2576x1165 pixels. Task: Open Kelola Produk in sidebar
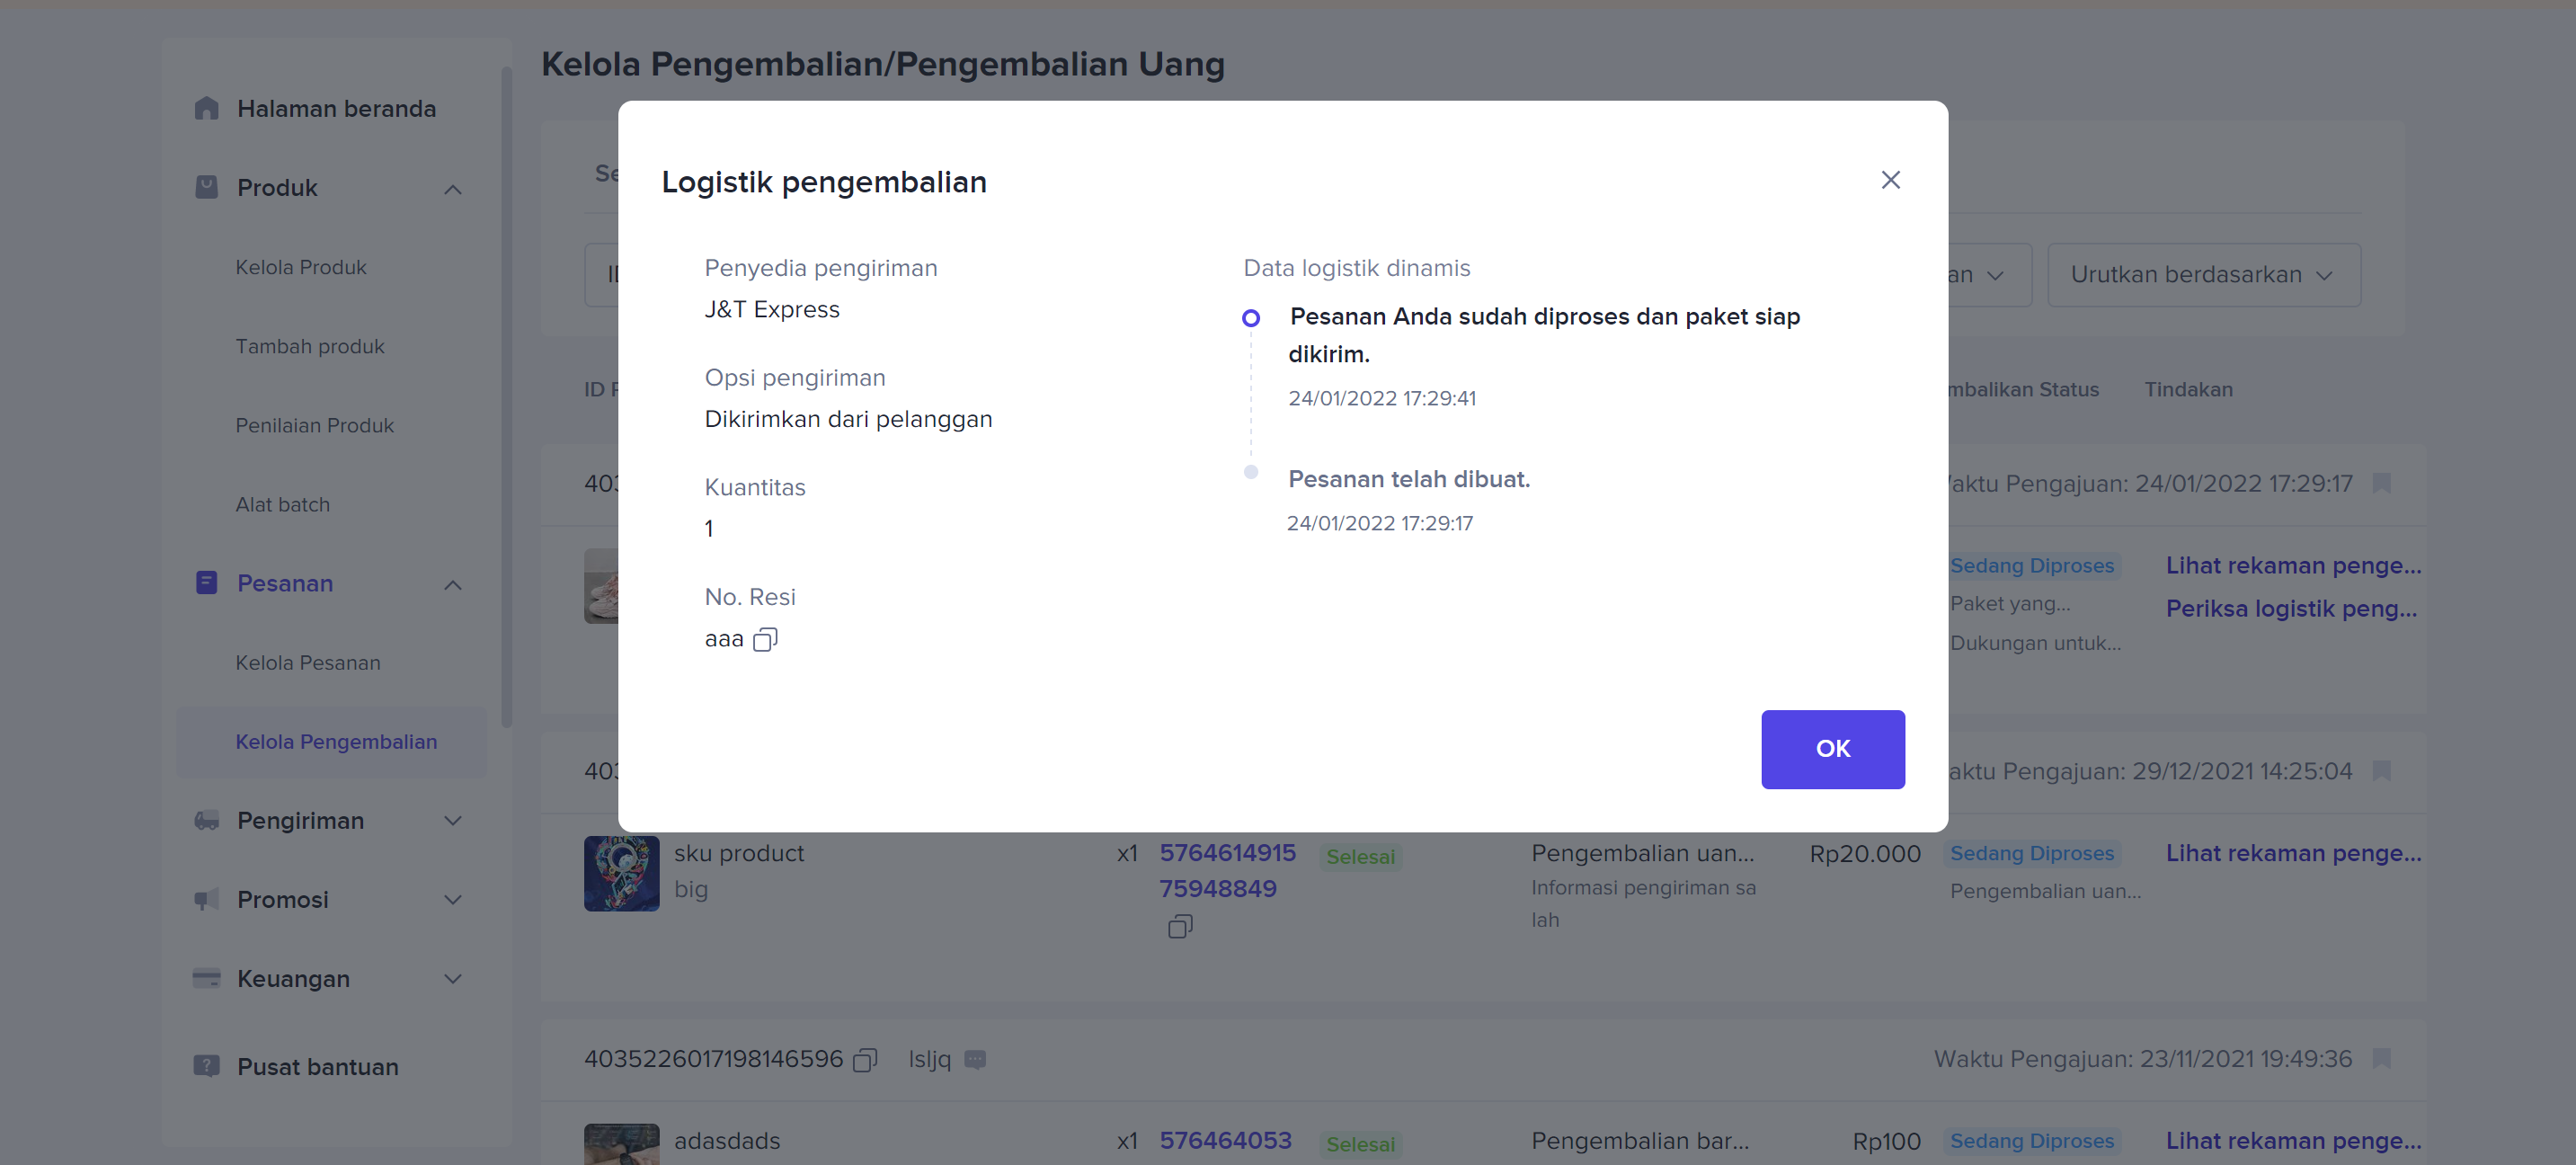pos(301,267)
